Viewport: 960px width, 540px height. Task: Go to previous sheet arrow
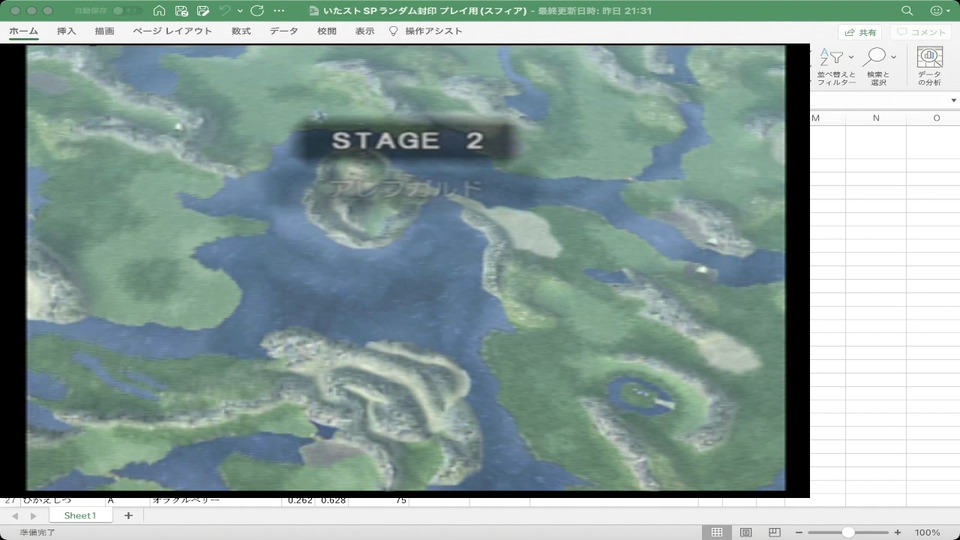point(15,516)
